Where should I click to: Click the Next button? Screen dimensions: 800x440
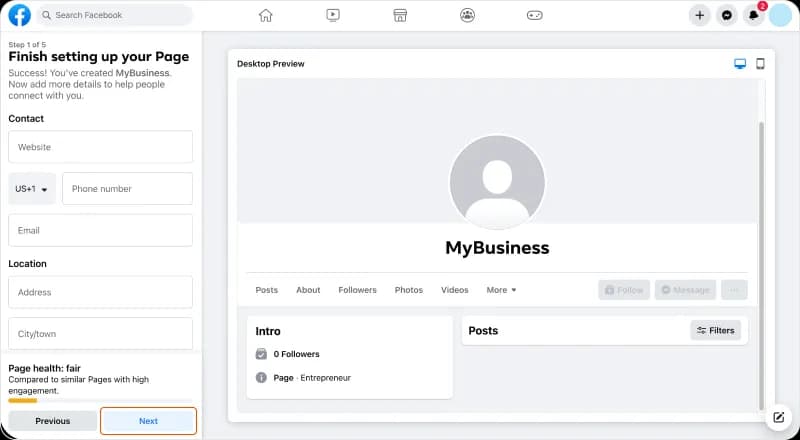(148, 421)
